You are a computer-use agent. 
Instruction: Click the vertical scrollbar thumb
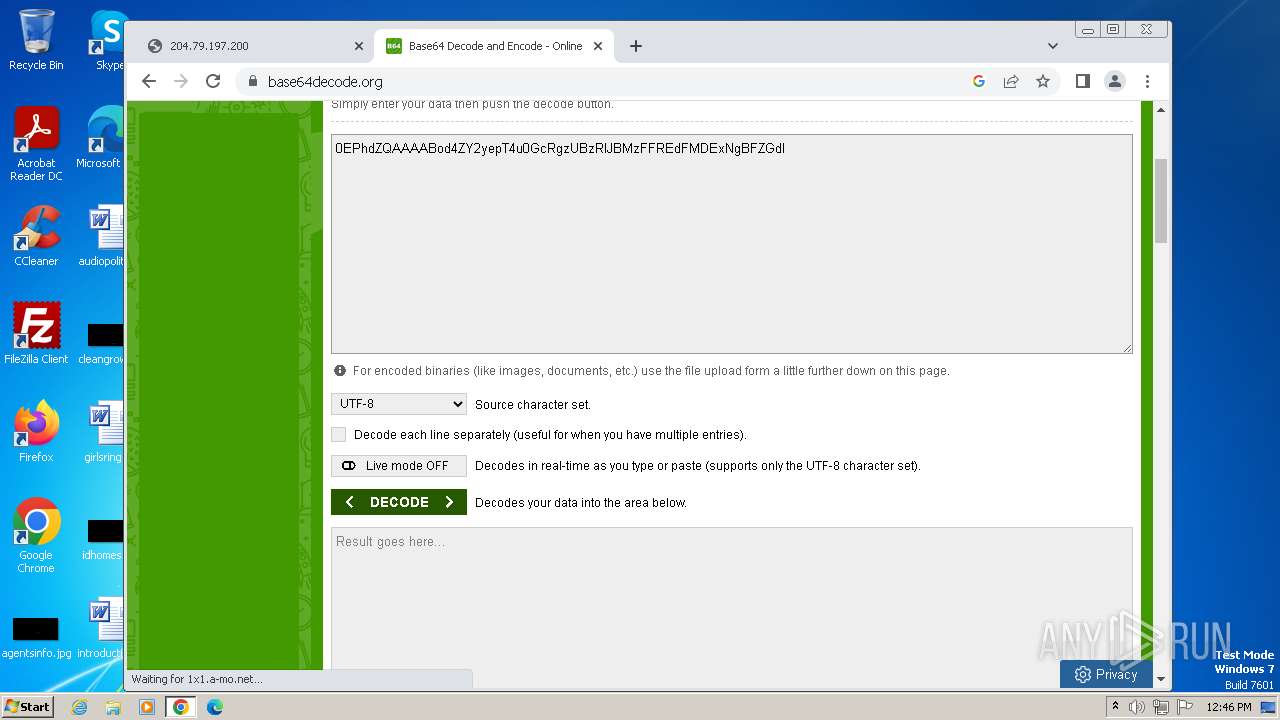point(1161,200)
